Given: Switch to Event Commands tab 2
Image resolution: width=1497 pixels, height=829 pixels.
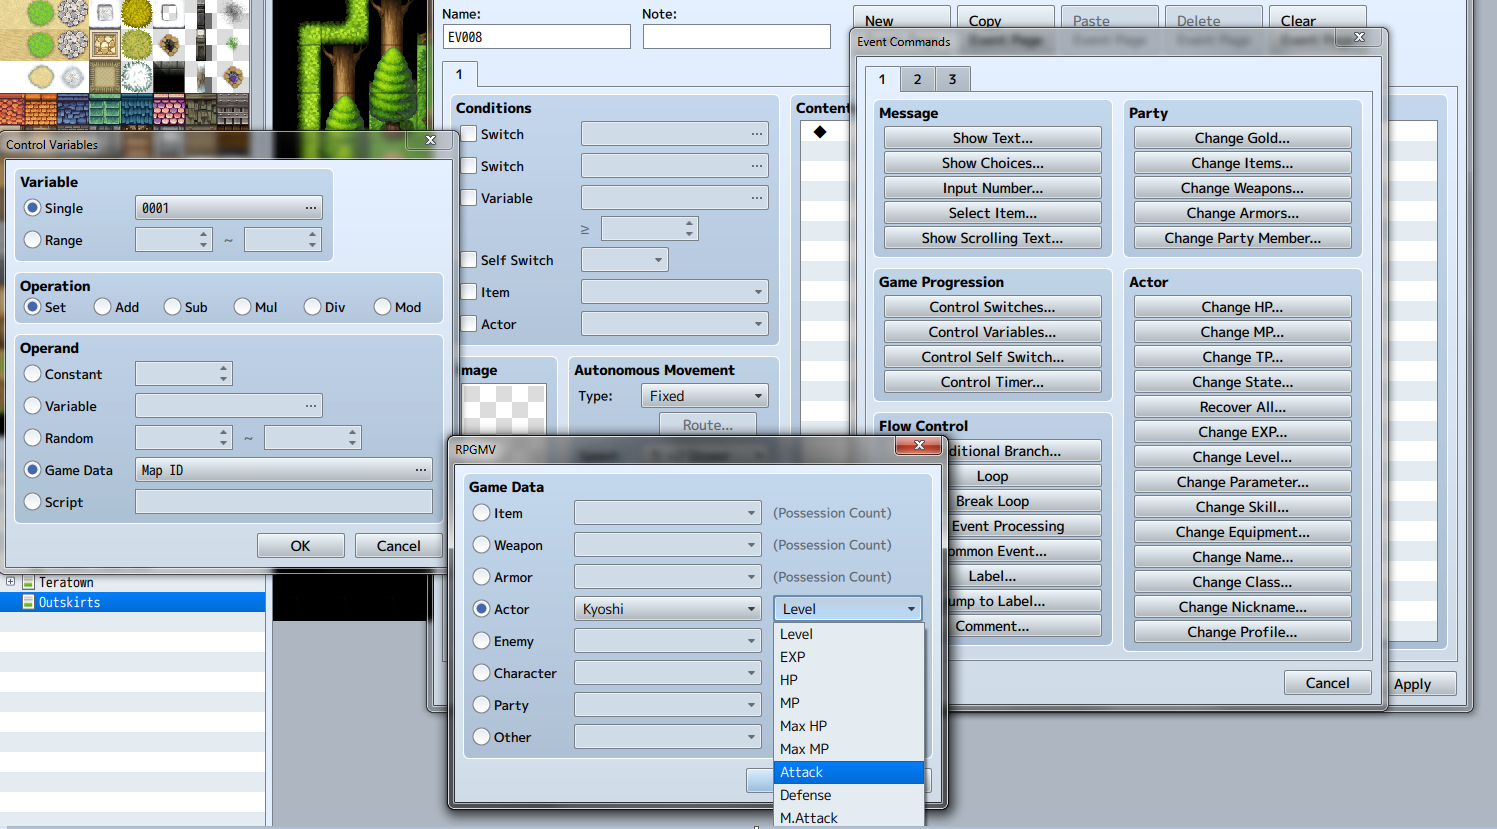Looking at the screenshot, I should point(917,79).
